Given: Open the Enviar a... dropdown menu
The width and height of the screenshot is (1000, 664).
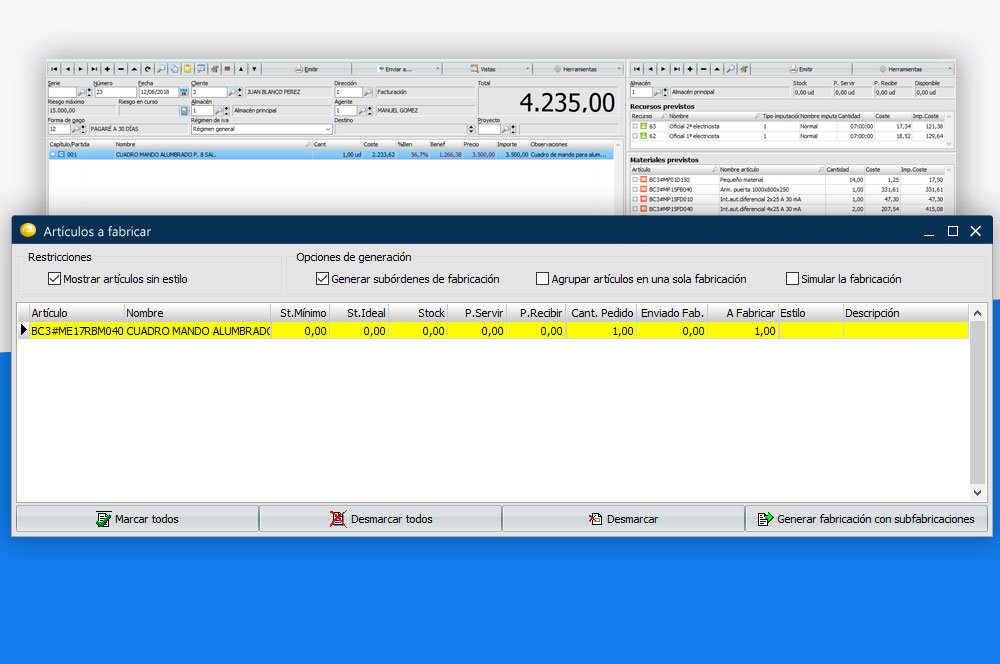Looking at the screenshot, I should 395,69.
